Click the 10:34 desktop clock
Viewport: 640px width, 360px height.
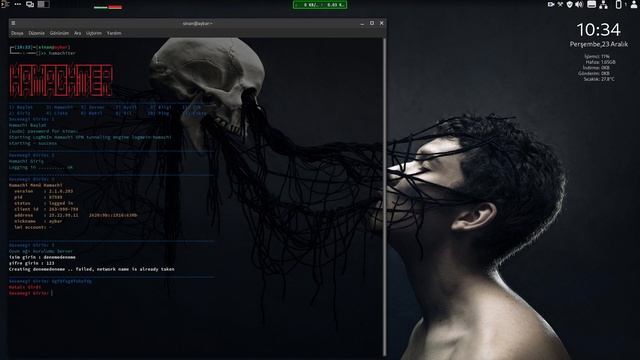(598, 30)
